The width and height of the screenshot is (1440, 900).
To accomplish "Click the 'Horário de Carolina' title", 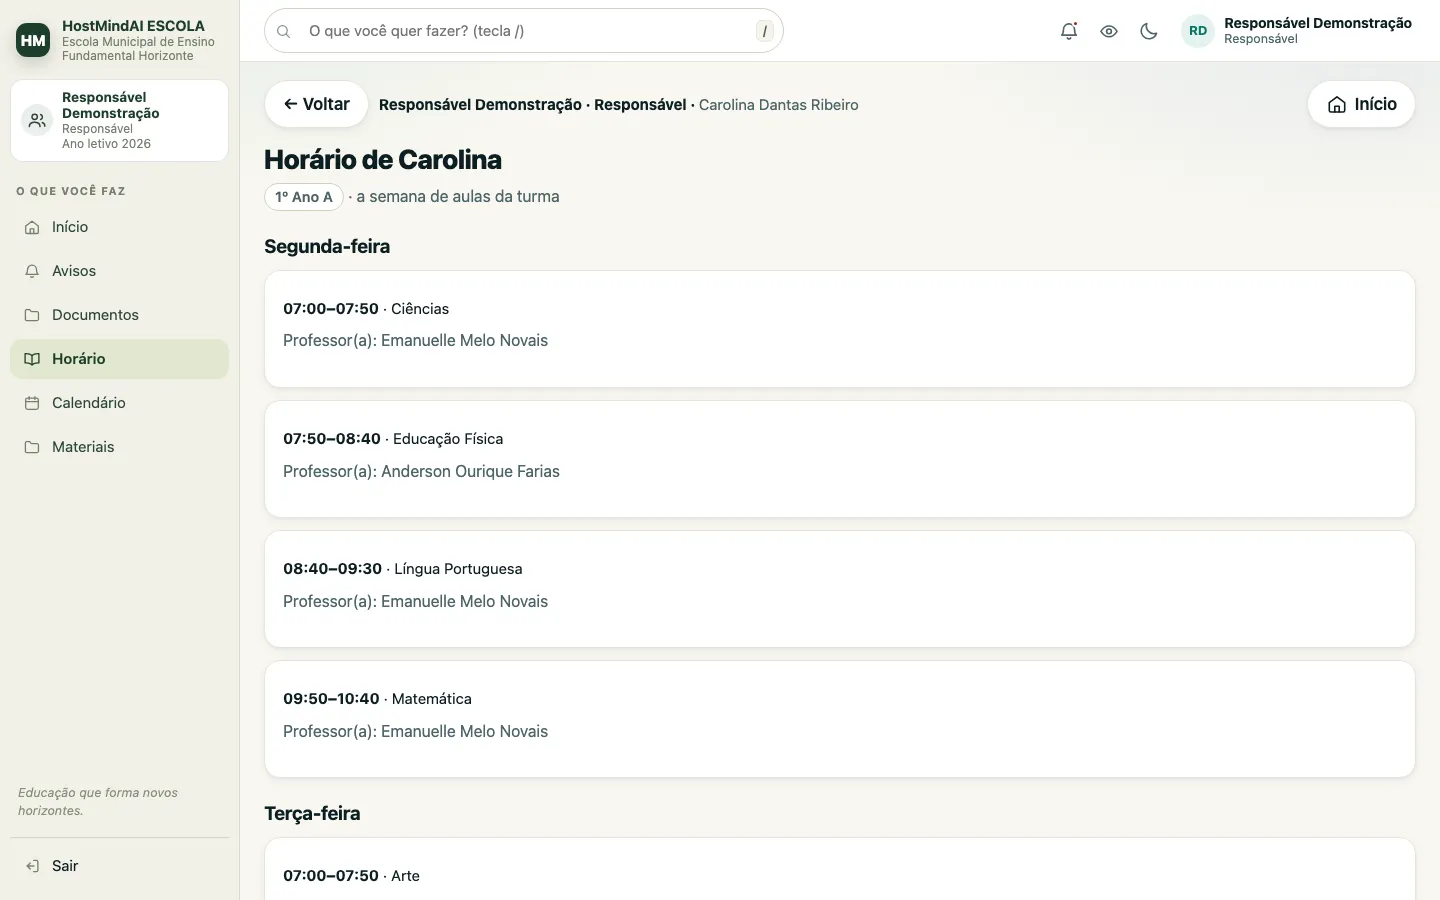I will (383, 160).
